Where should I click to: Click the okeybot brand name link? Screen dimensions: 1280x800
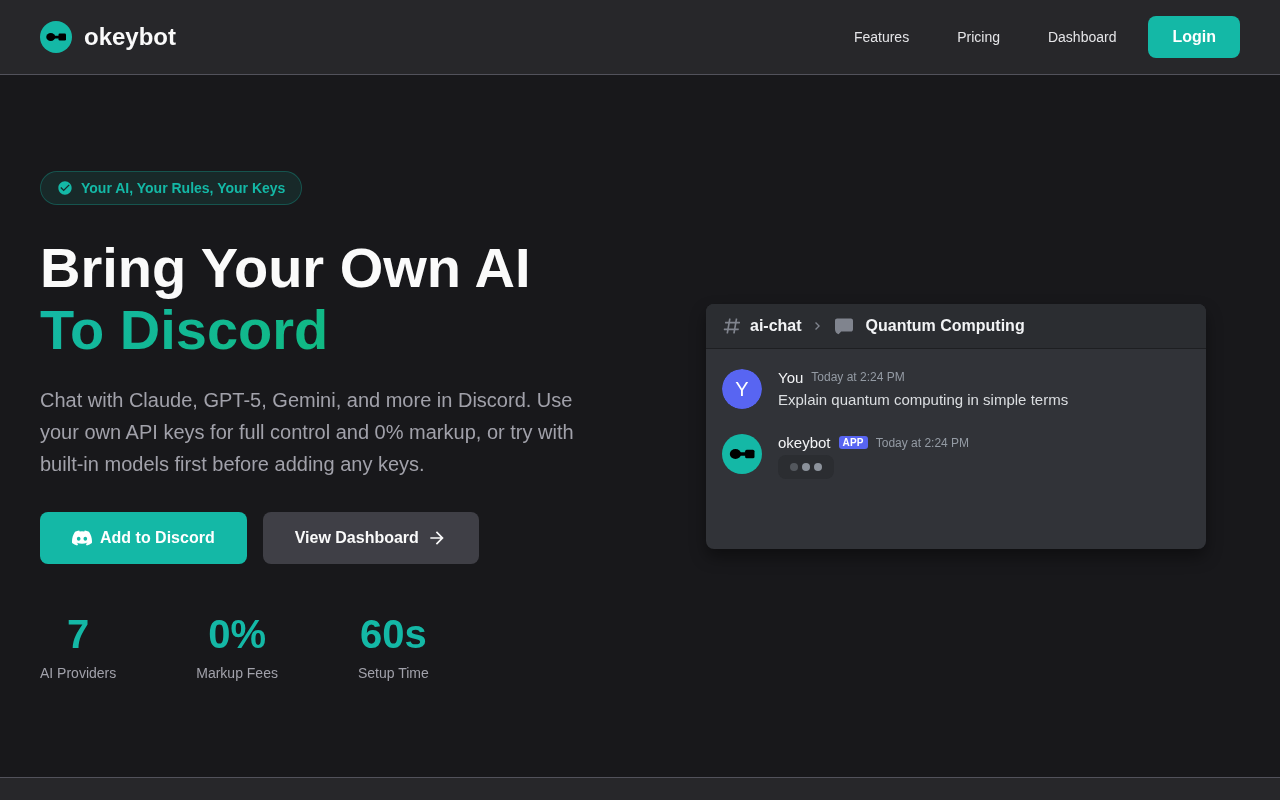pyautogui.click(x=130, y=37)
